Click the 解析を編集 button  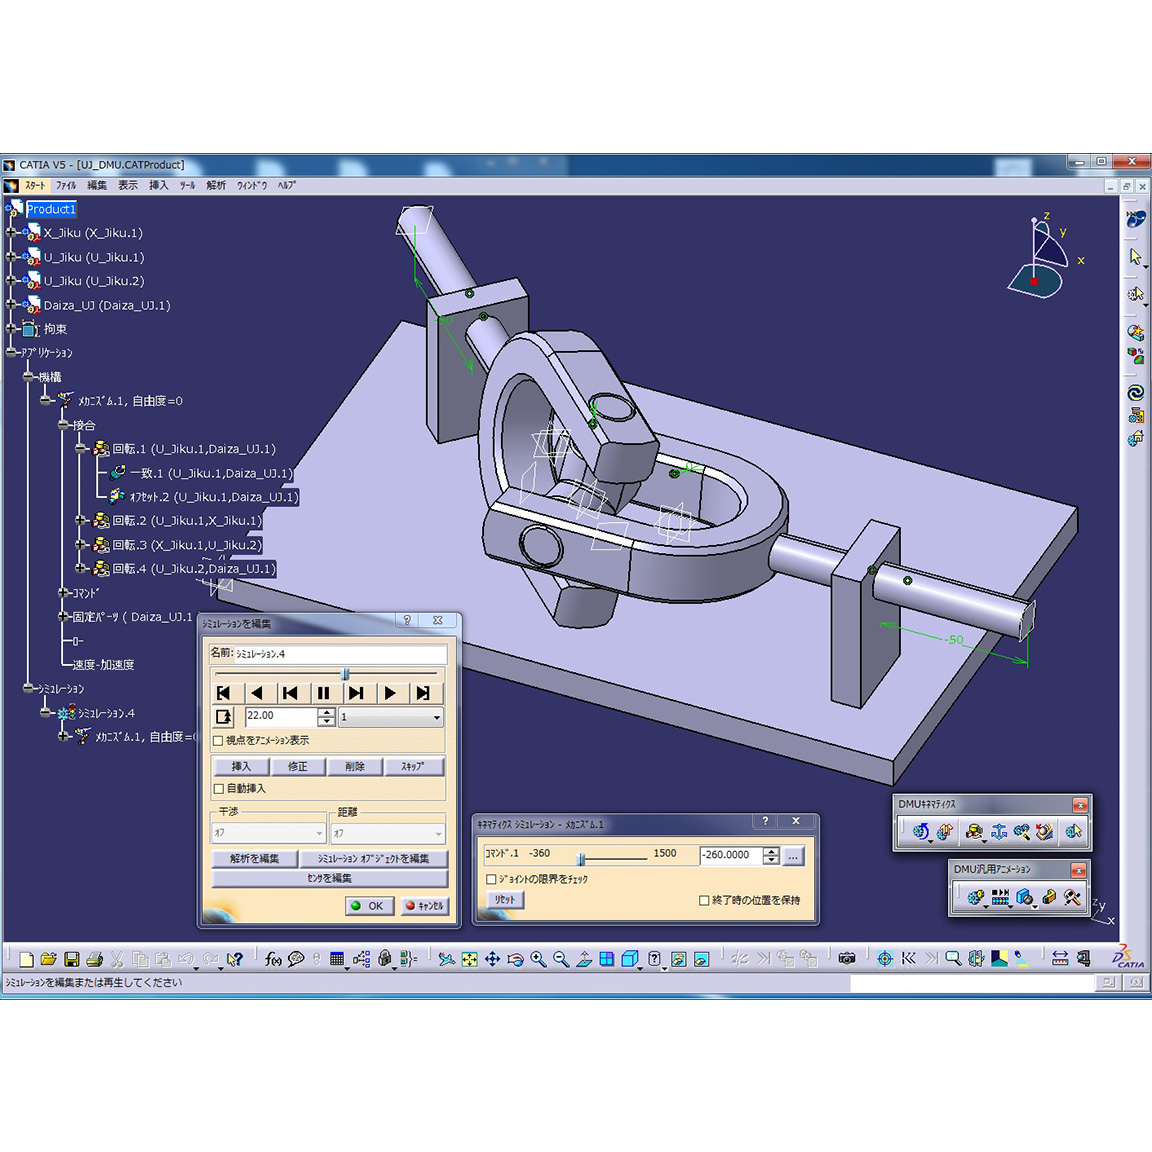point(254,858)
